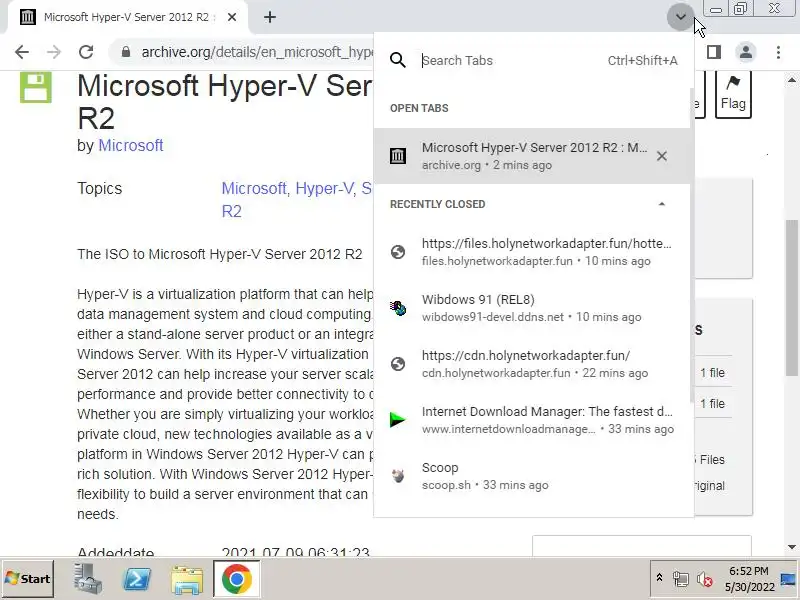Screen dimensions: 800x600
Task: Reopen the Scoop recently closed tab
Action: pos(532,477)
